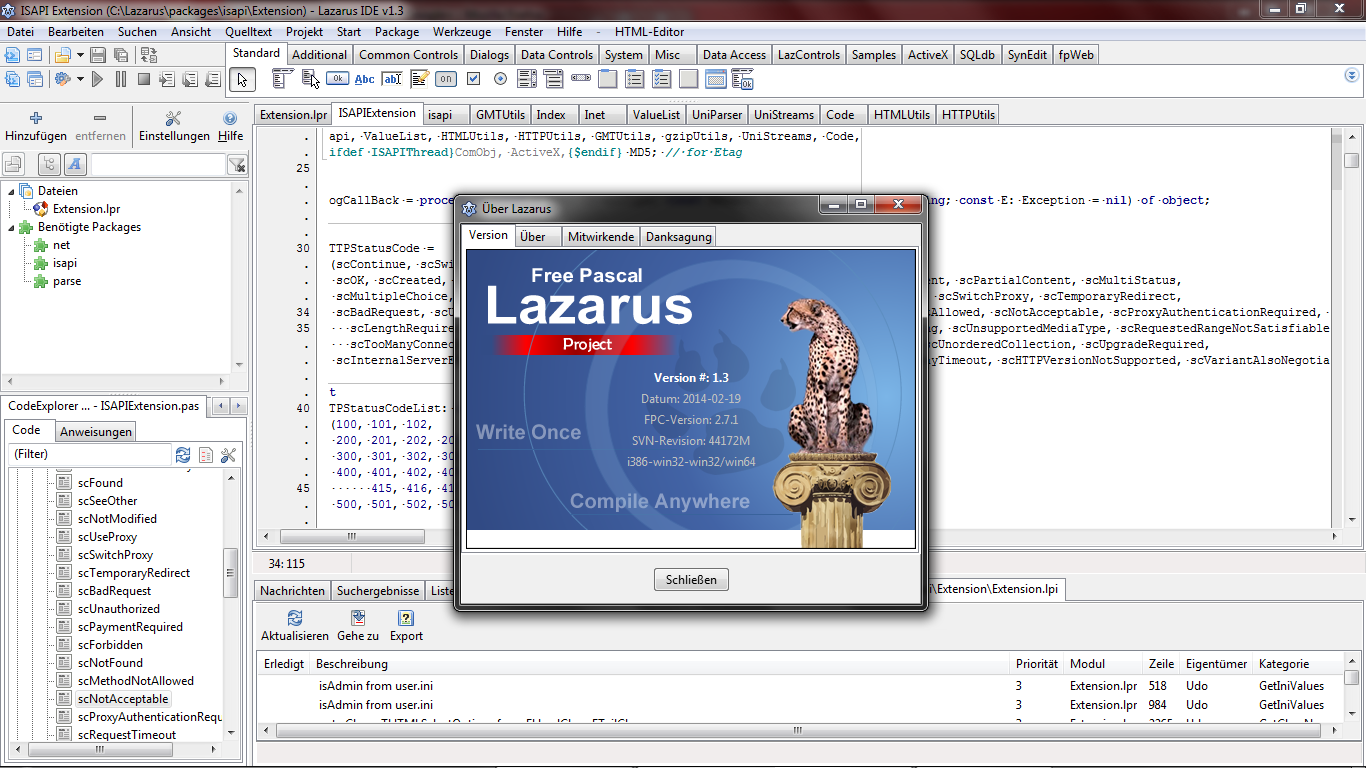Image resolution: width=1366 pixels, height=768 pixels.
Task: Click the Pause debugging icon
Action: coord(121,79)
